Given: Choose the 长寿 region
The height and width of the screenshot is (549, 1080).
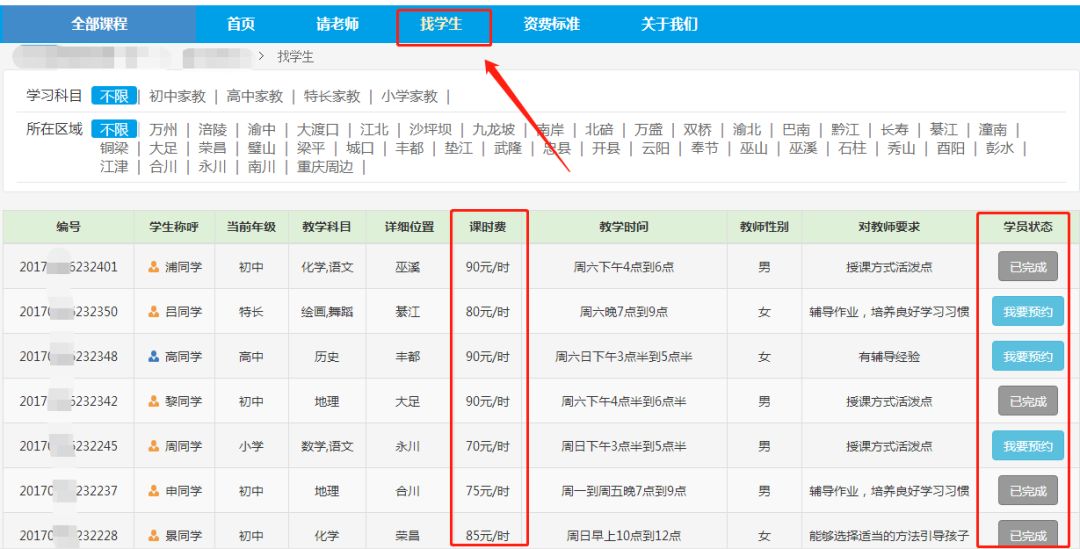Looking at the screenshot, I should tap(895, 130).
